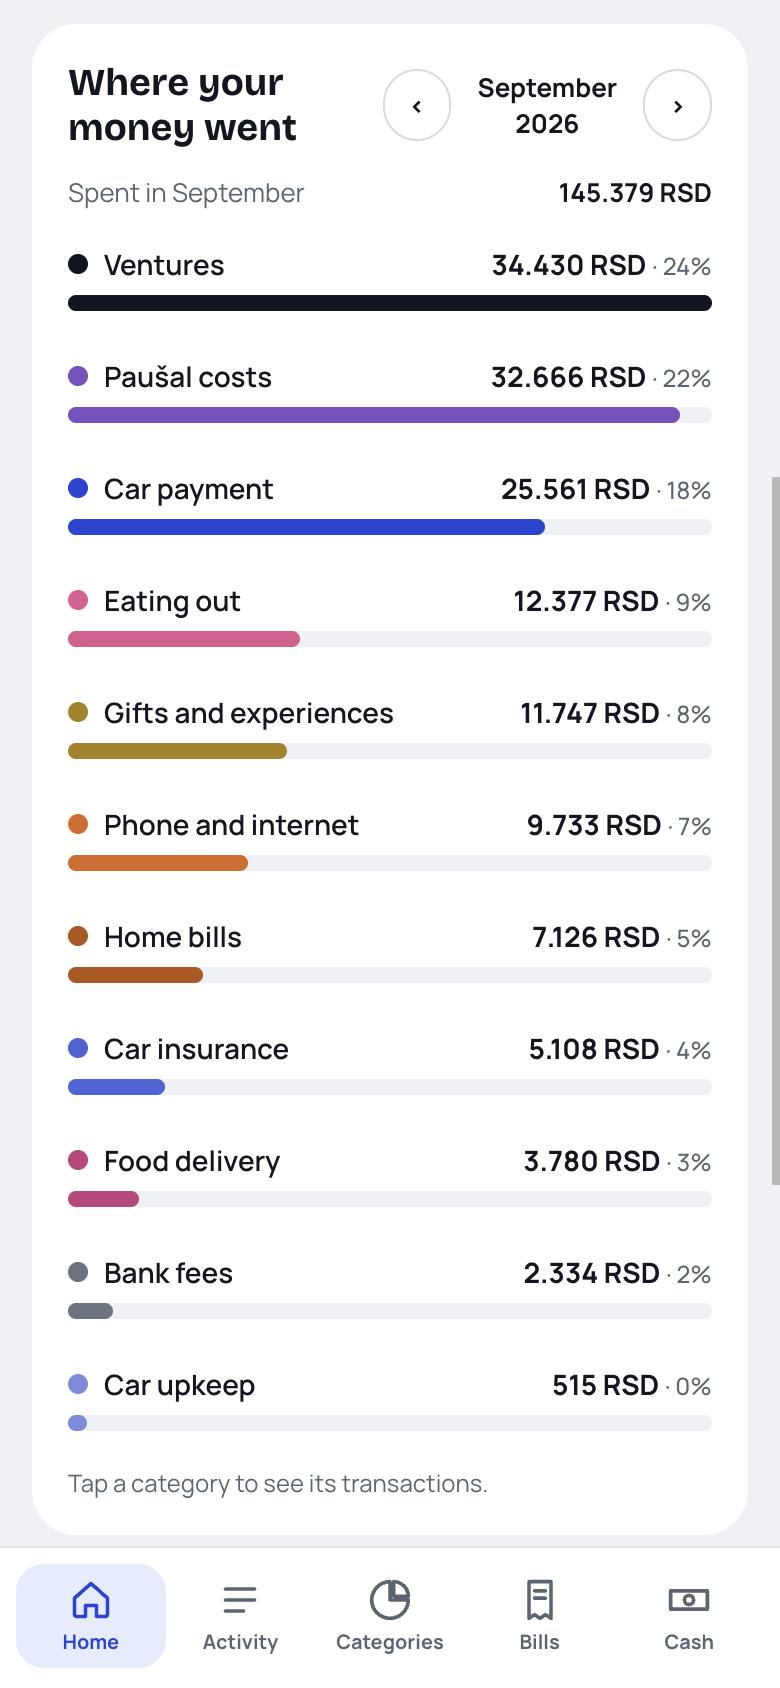Click the September 2026 month label
The height and width of the screenshot is (1688, 780).
[x=547, y=106]
